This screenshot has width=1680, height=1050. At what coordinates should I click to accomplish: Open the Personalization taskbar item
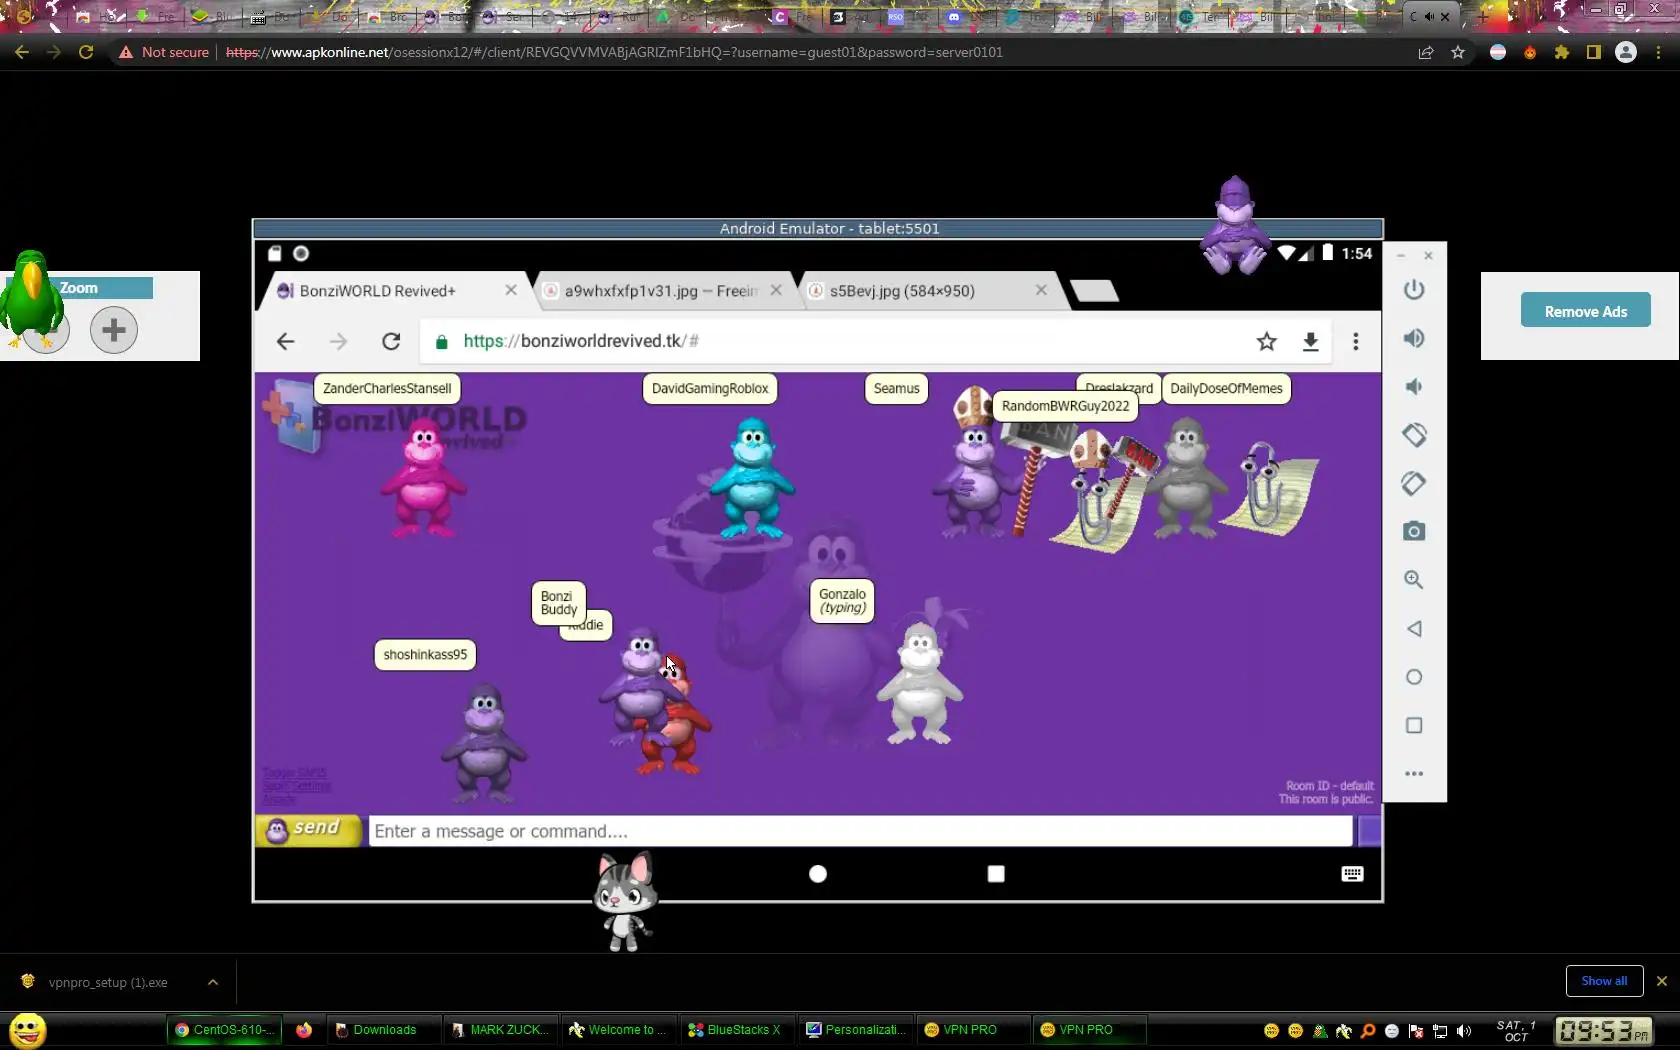pyautogui.click(x=856, y=1030)
